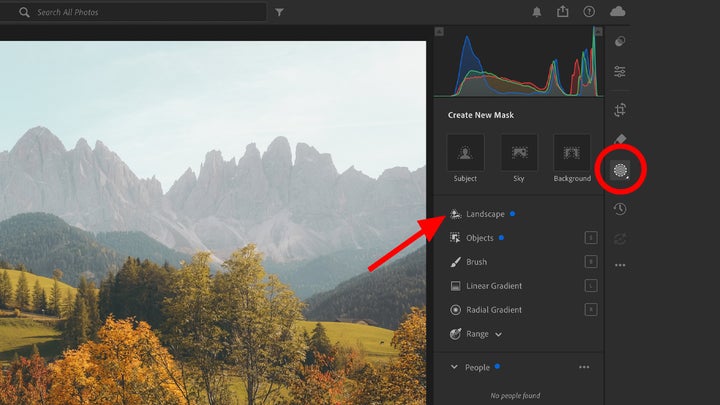Toggle the histogram highlight clipping indicator
The image size is (720, 405).
(x=598, y=32)
